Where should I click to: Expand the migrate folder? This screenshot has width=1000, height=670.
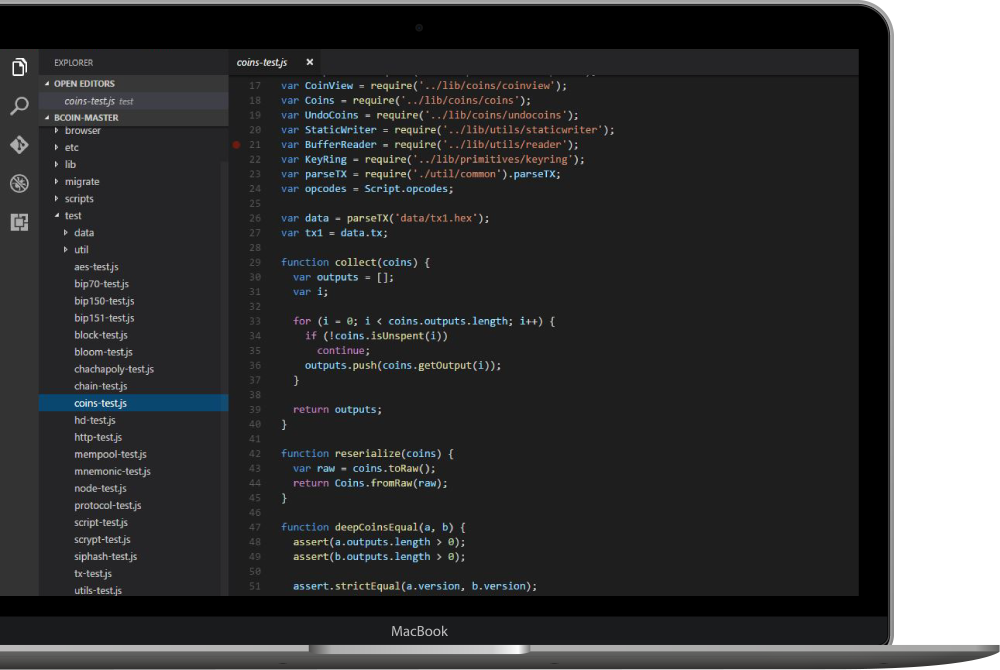click(81, 181)
